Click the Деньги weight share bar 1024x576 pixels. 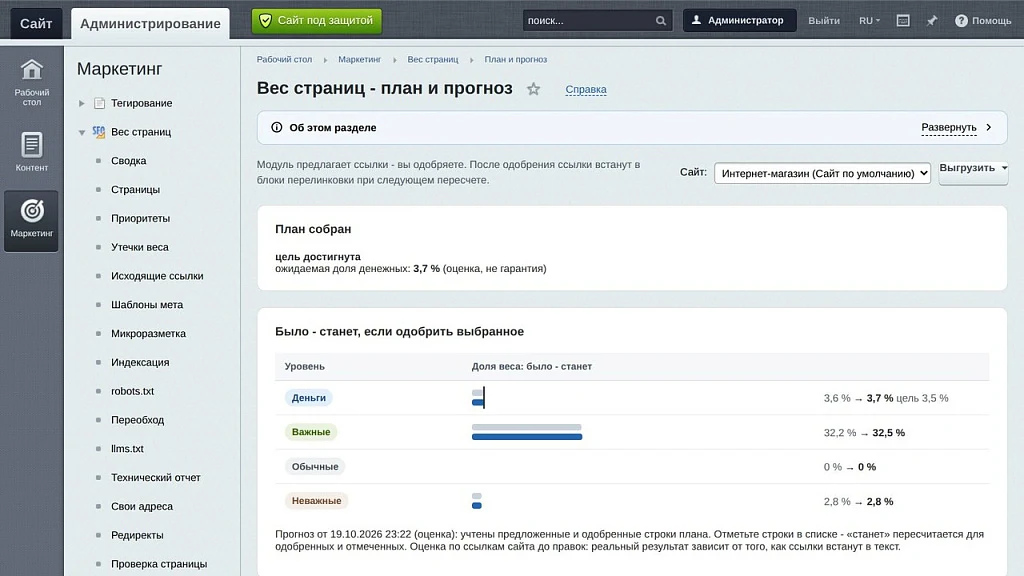pyautogui.click(x=478, y=398)
